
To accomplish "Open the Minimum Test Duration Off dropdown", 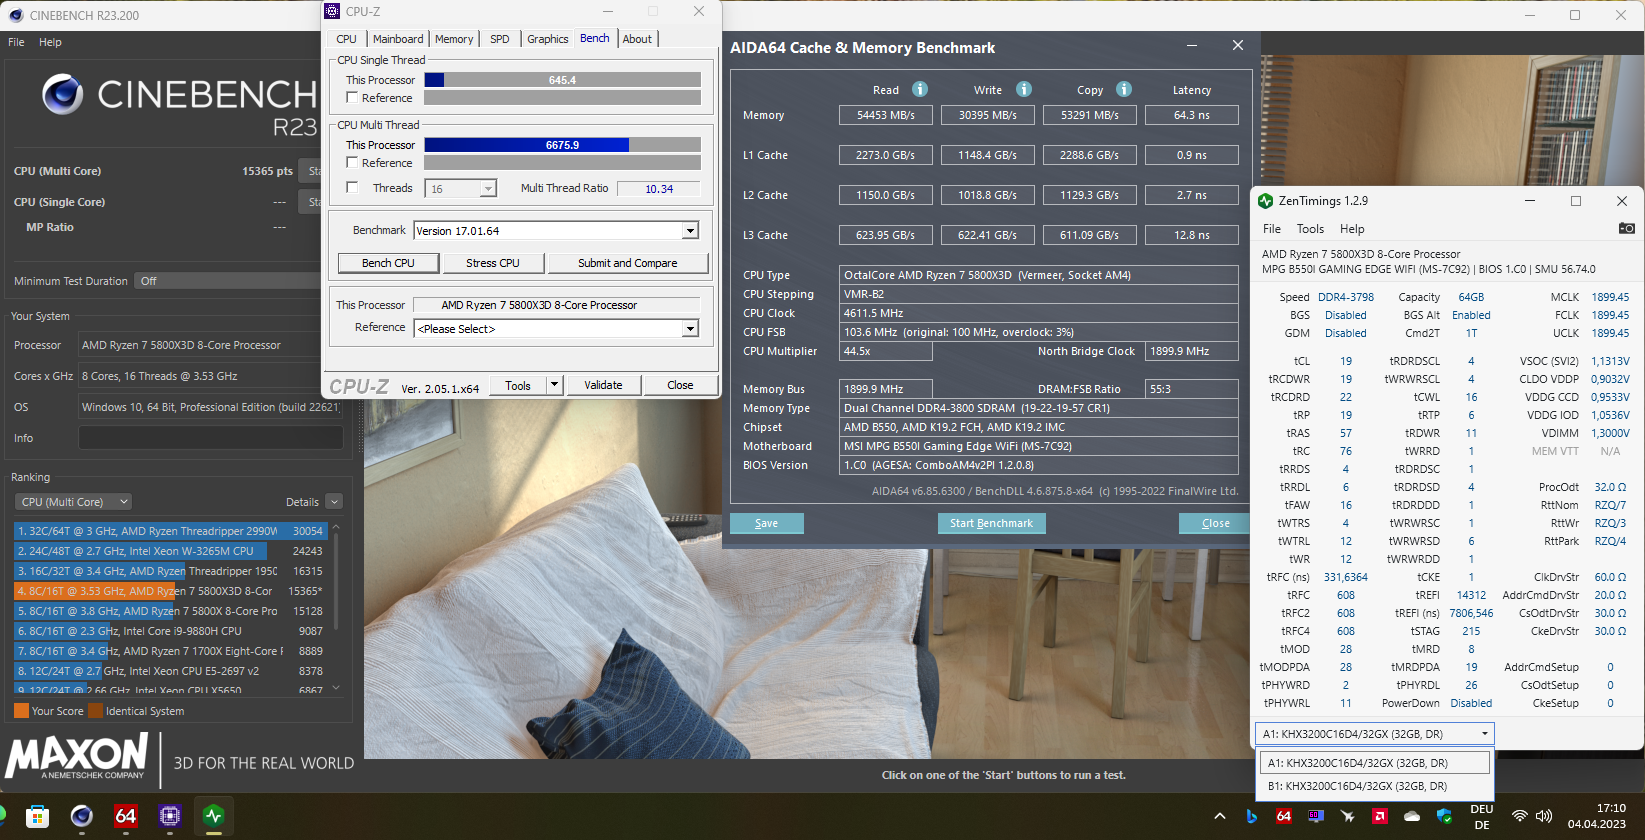I will click(228, 281).
